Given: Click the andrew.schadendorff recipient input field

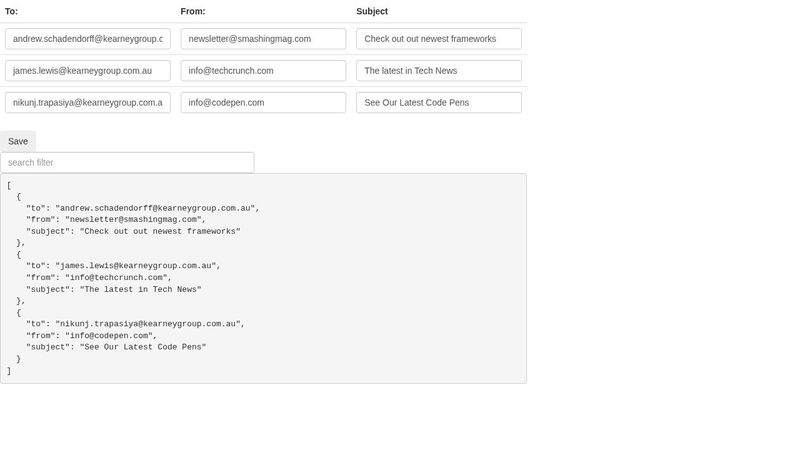Looking at the screenshot, I should click(88, 39).
